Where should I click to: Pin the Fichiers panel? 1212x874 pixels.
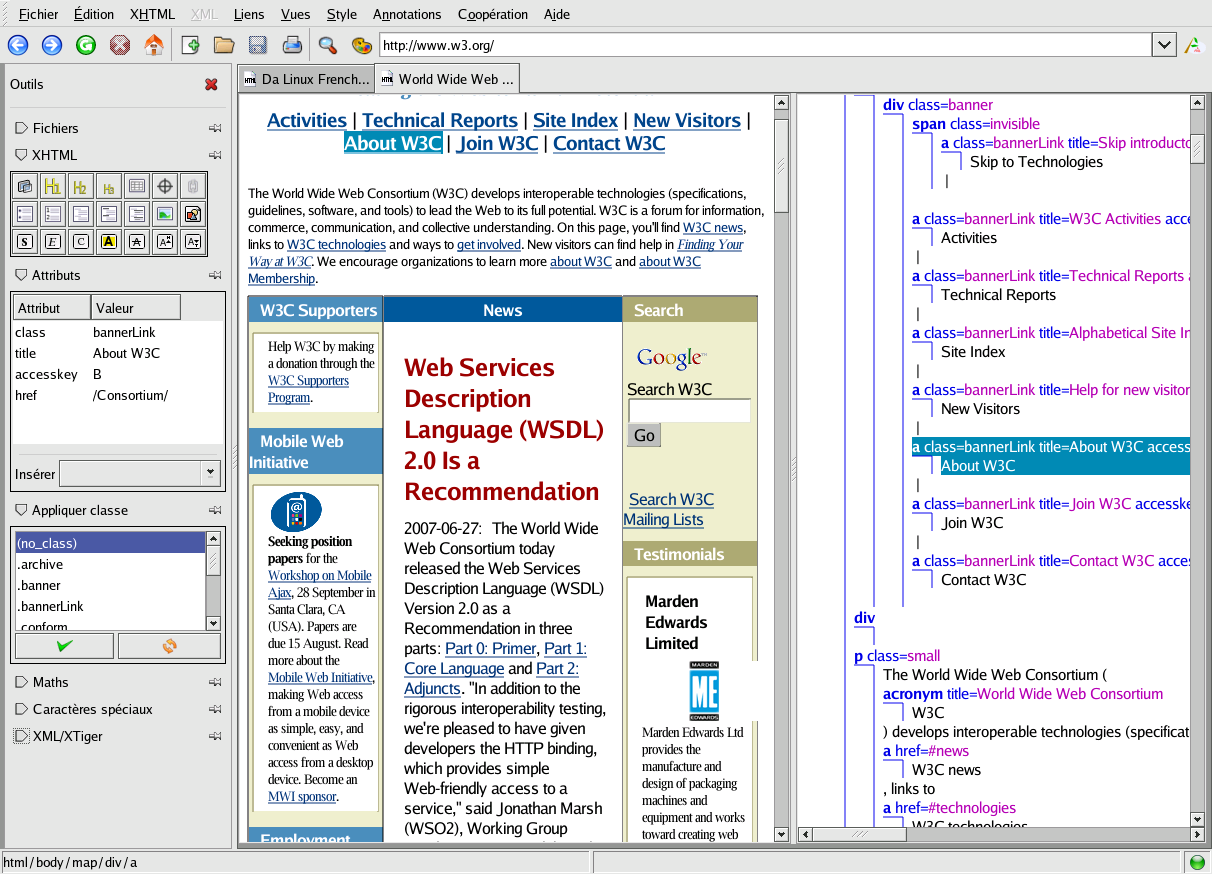point(214,128)
